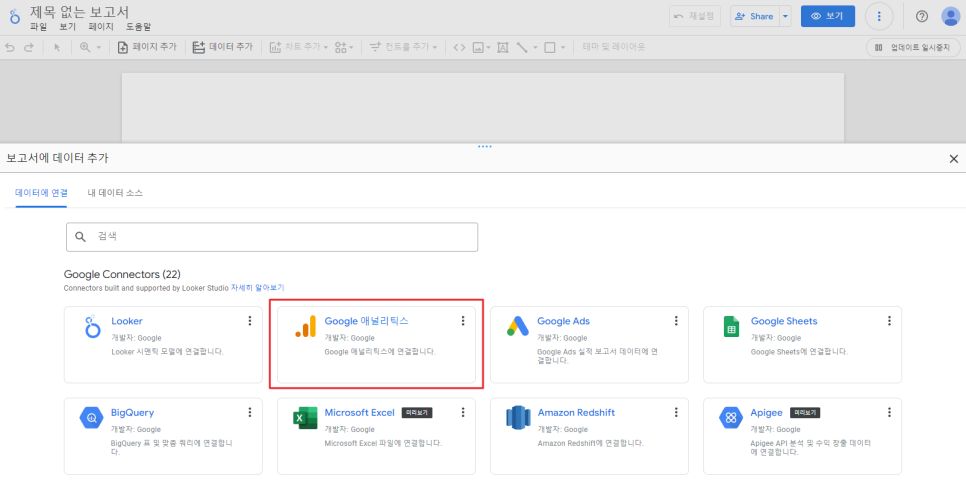
Task: Open Looker card three-dot menu
Action: click(250, 321)
